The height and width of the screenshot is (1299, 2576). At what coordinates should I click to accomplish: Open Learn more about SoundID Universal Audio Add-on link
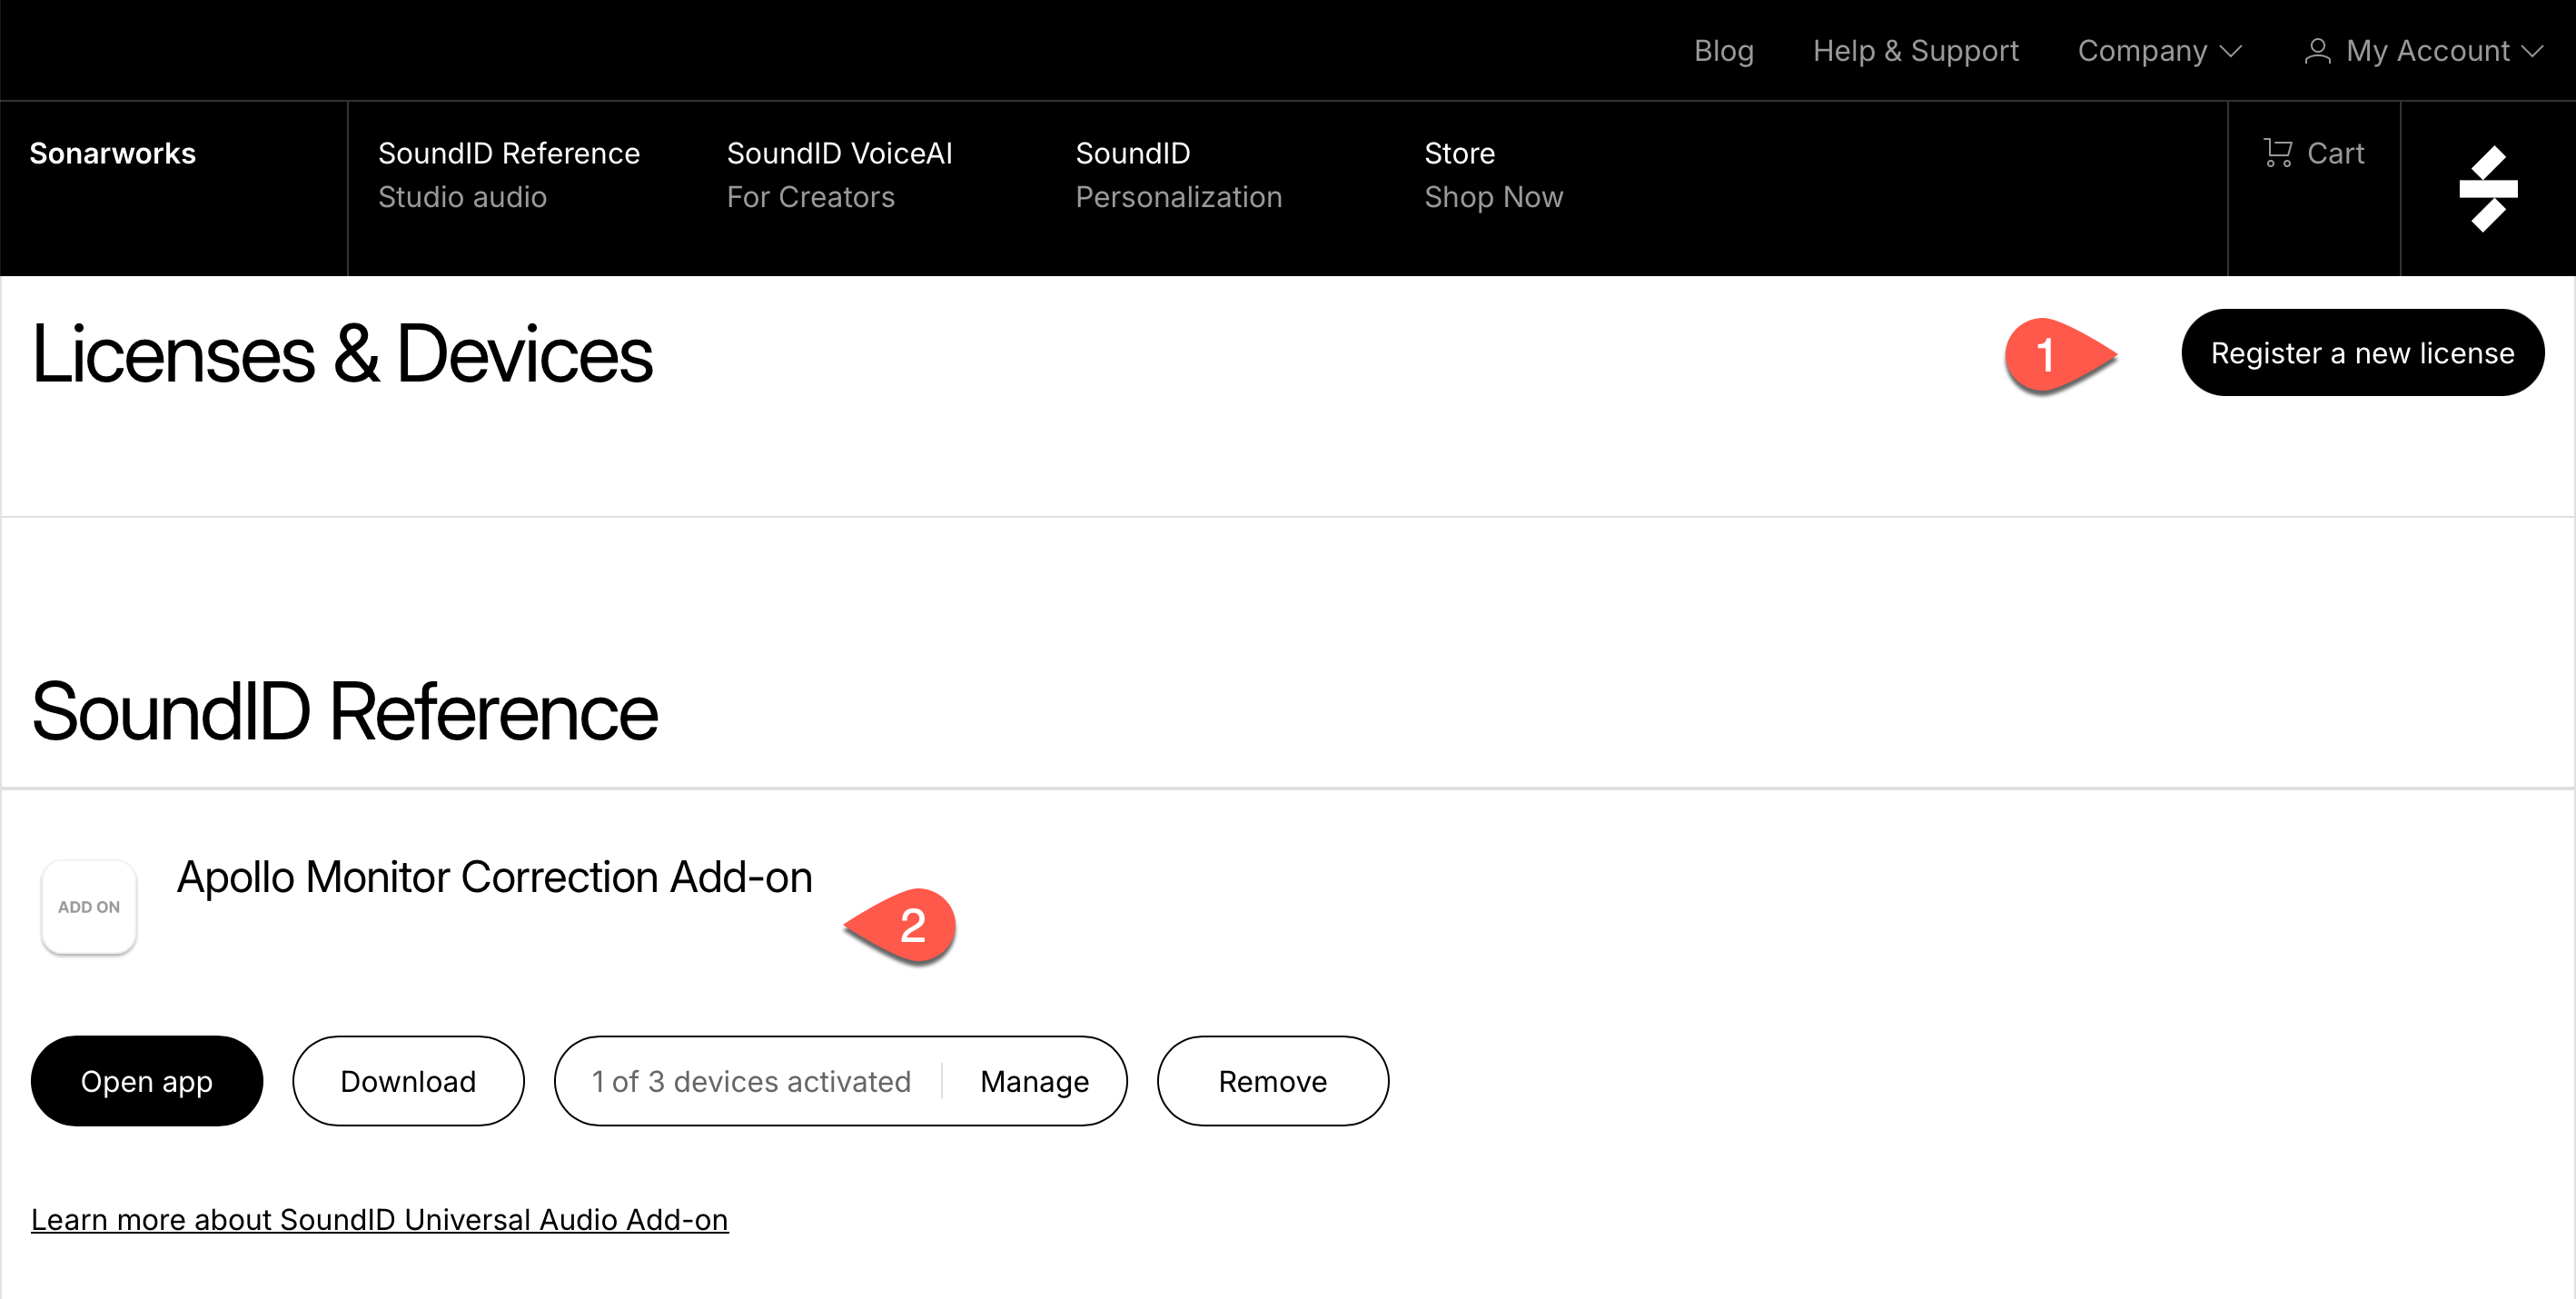tap(379, 1219)
